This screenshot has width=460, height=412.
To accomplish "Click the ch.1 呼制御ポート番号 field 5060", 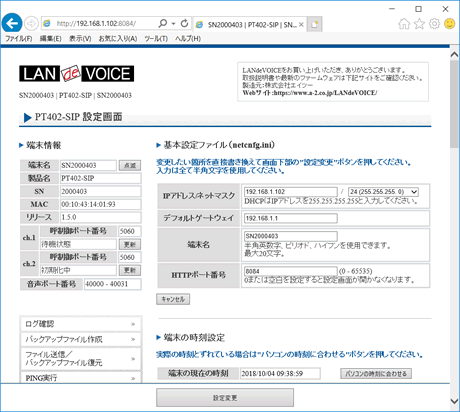I will [x=130, y=231].
